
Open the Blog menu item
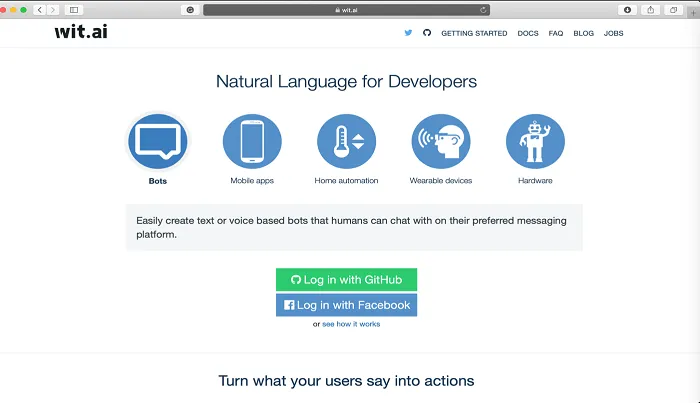pos(583,33)
